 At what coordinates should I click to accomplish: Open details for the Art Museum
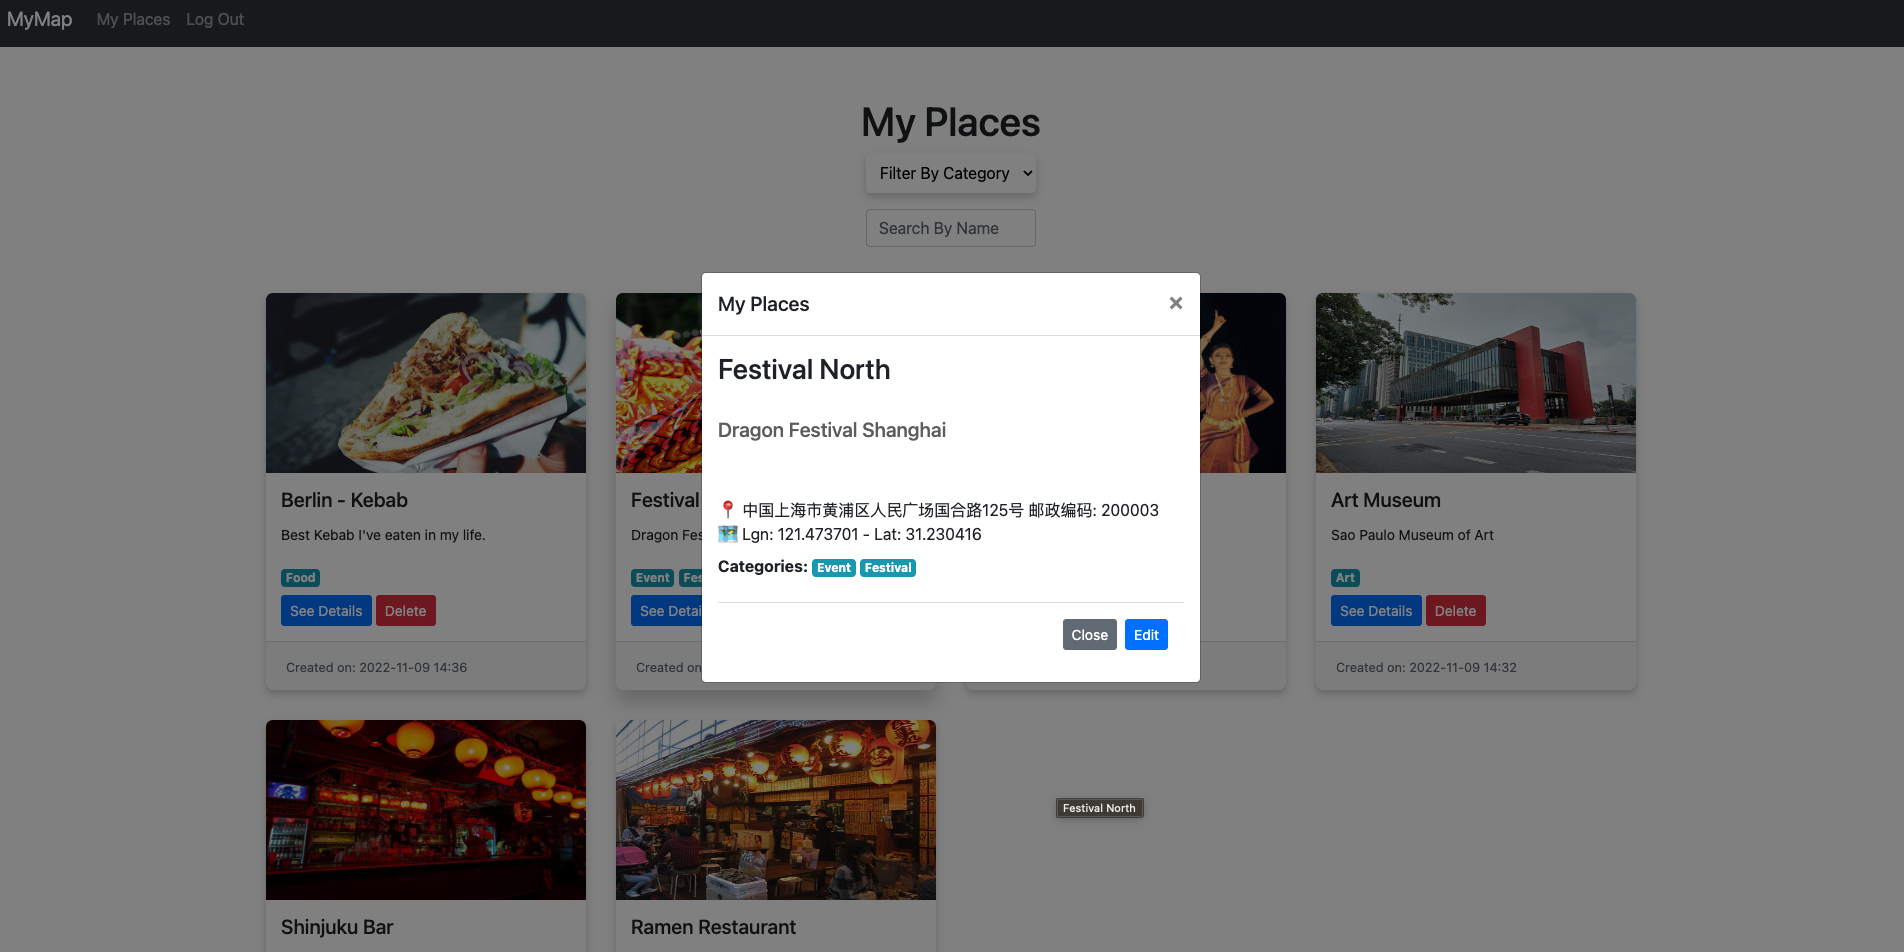point(1375,610)
